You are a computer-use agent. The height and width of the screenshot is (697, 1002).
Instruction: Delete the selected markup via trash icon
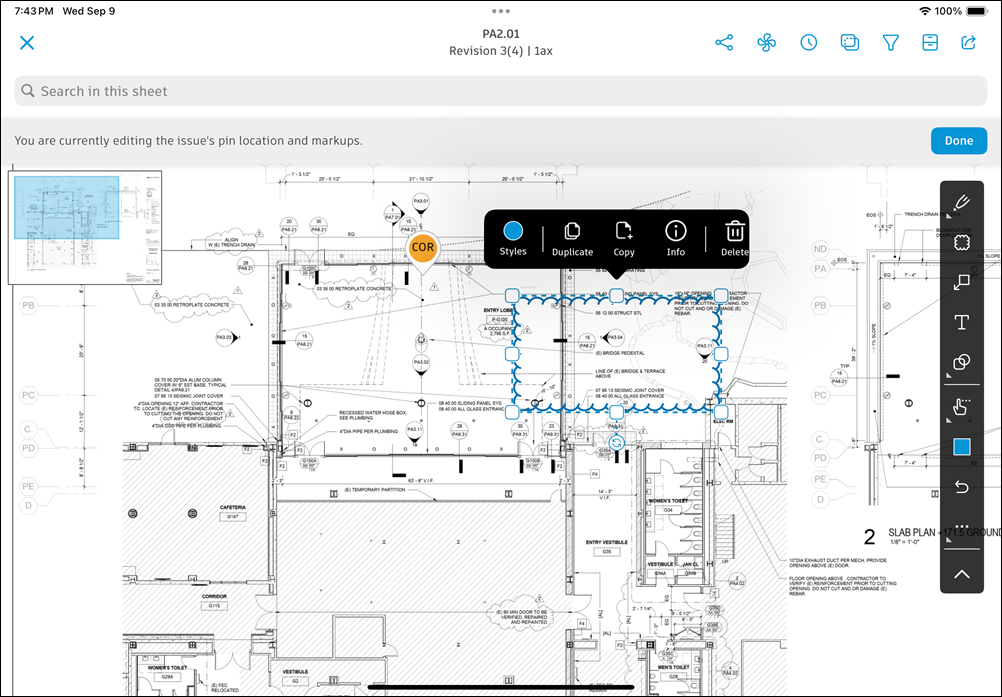click(x=735, y=238)
